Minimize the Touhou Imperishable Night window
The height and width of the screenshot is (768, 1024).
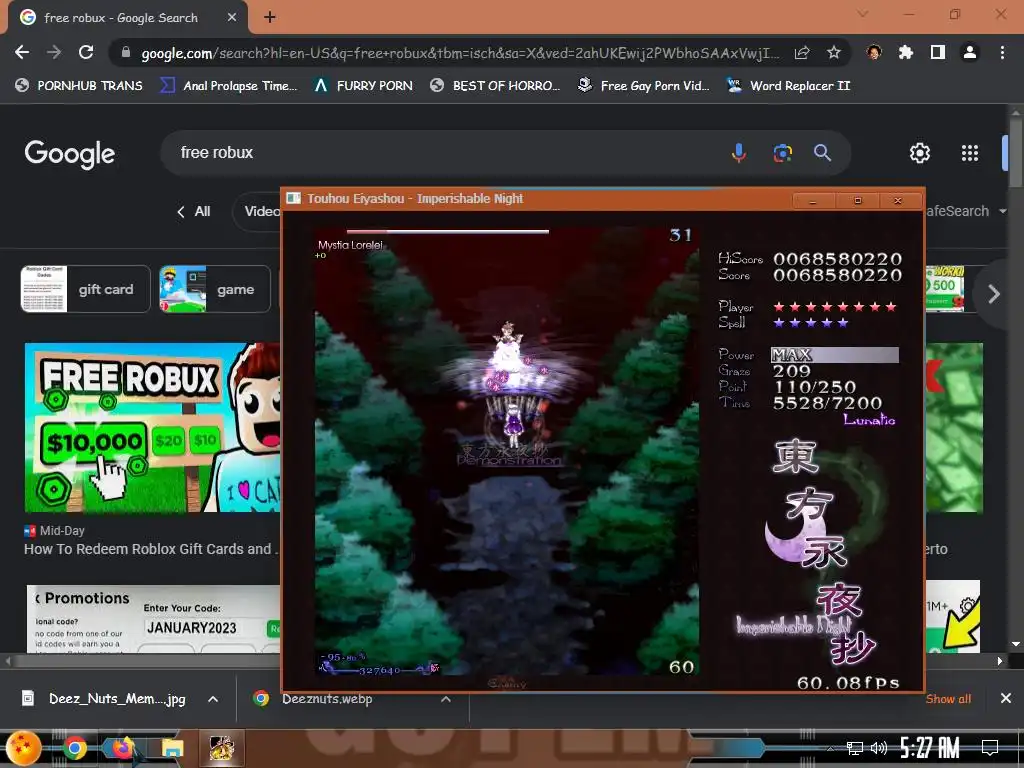click(x=813, y=200)
